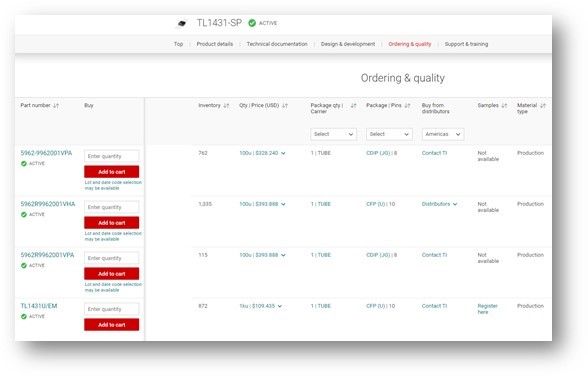Open Package qty | Carrier Select dropdown
Viewport: 588px width, 377px height.
tap(333, 134)
